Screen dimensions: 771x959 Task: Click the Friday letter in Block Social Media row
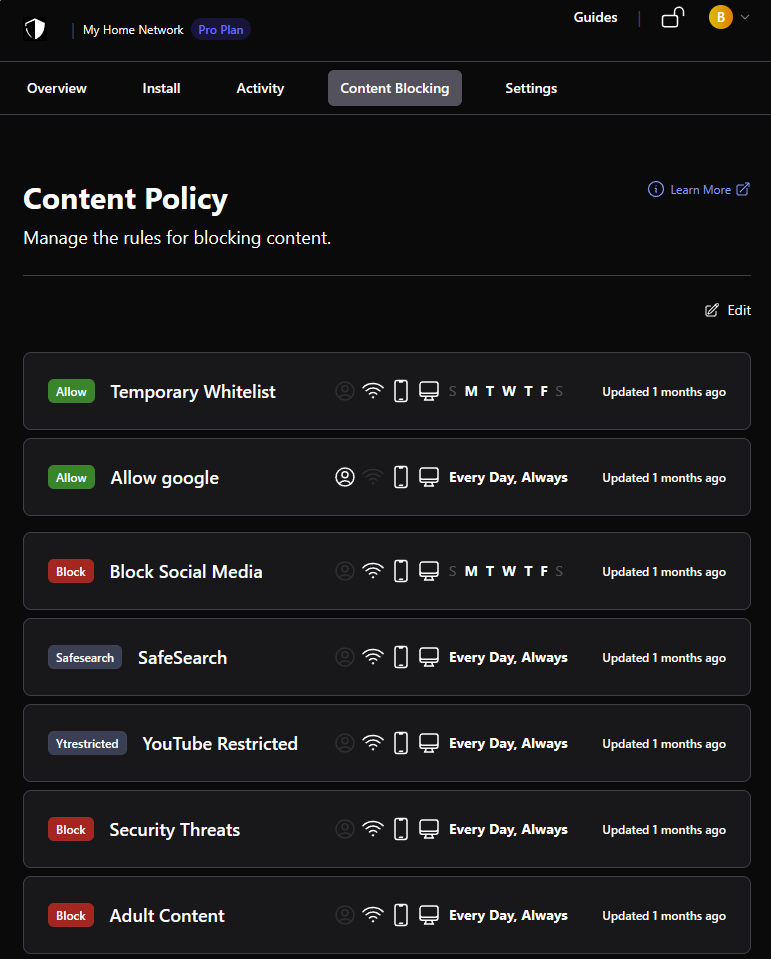pyautogui.click(x=544, y=571)
